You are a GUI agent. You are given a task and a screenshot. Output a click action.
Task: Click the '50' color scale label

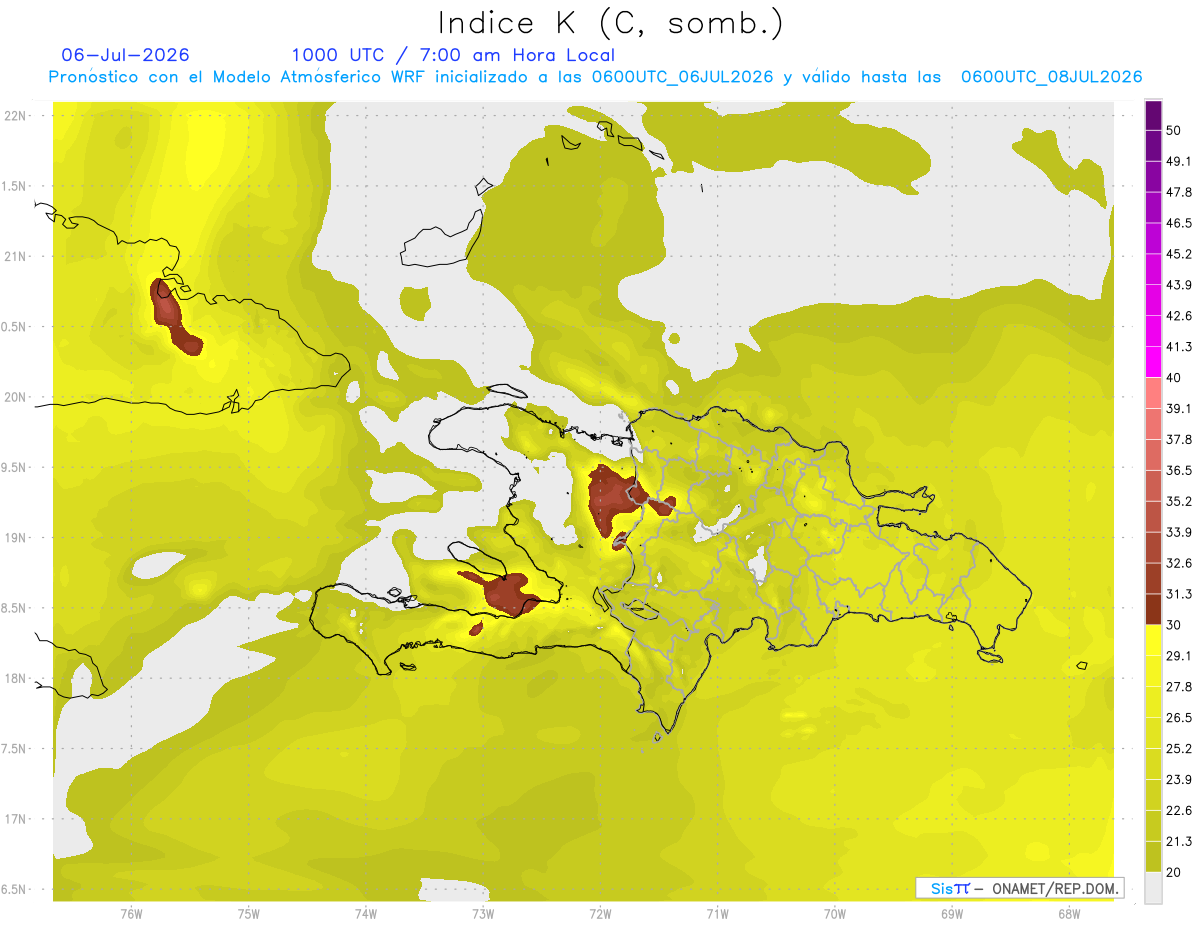[1175, 131]
